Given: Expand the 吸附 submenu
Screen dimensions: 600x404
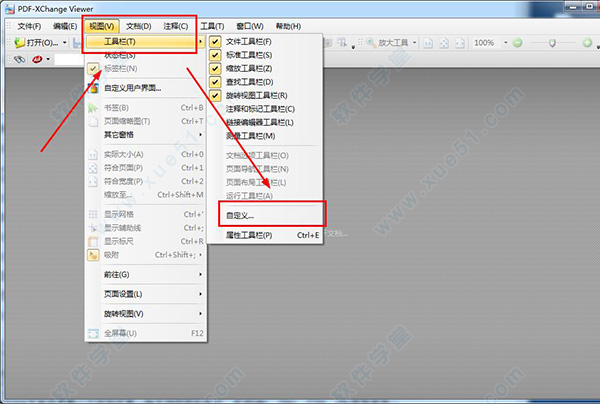Looking at the screenshot, I should coord(200,255).
